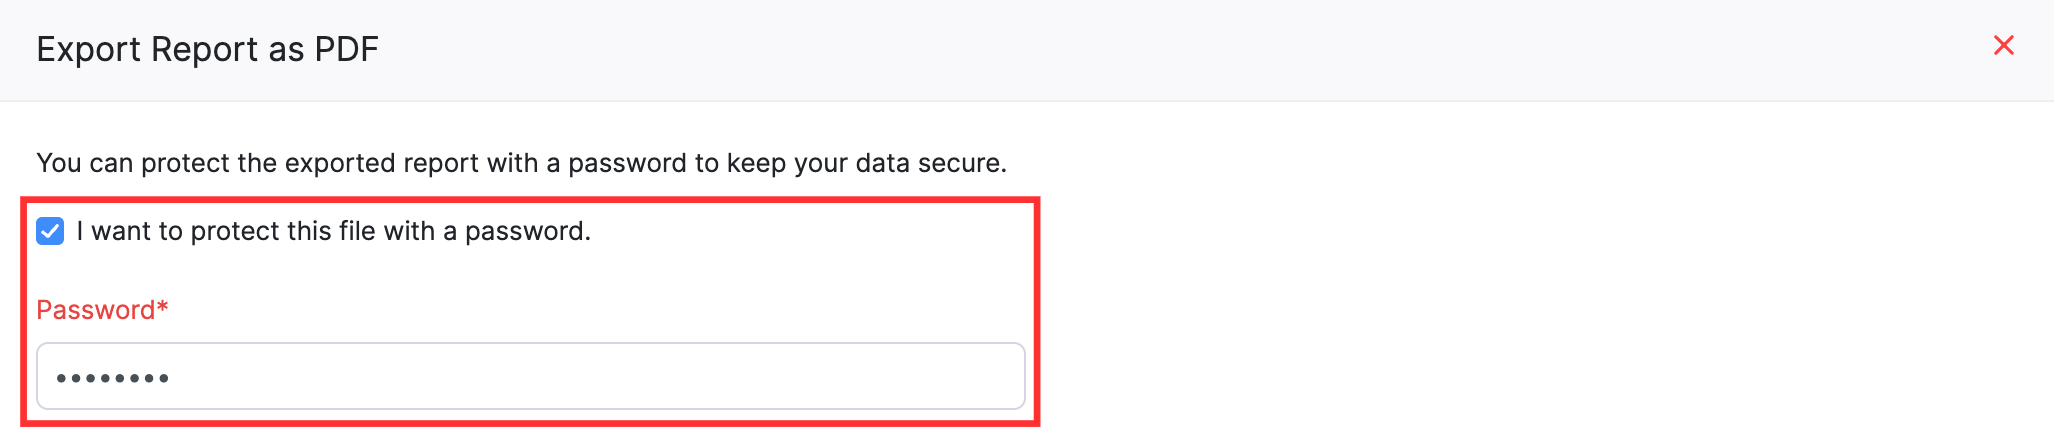
Task: Click the "I want to protect this file" label
Action: point(333,231)
